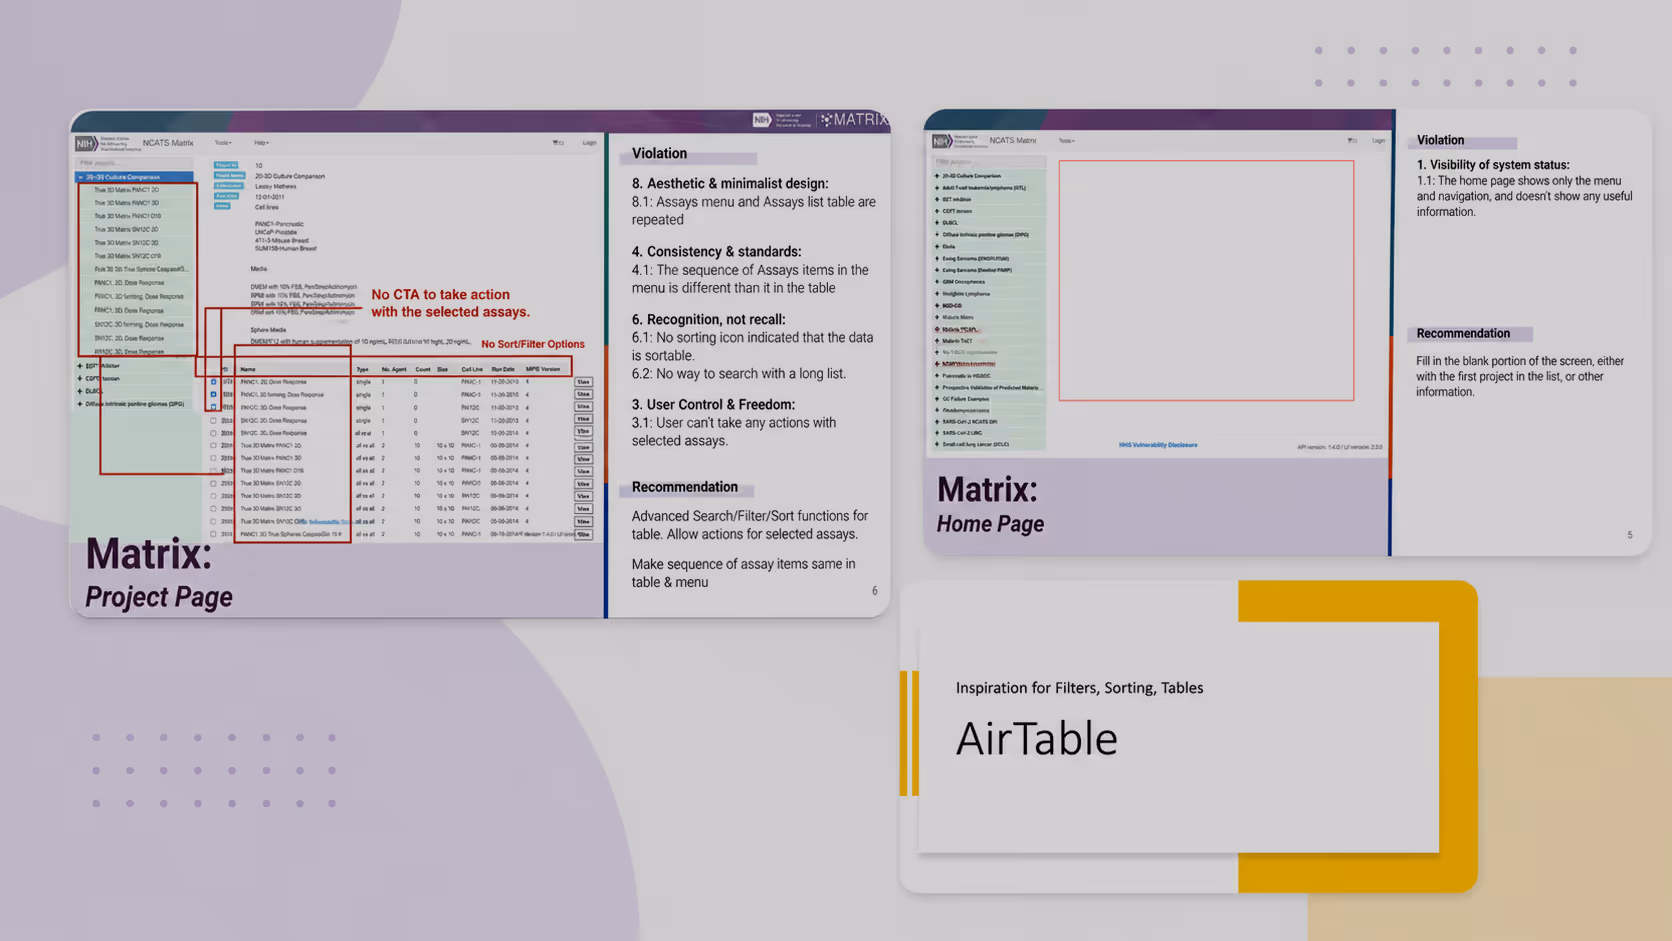The width and height of the screenshot is (1672, 941).
Task: Expand GBM Oncospheres project
Action: coord(937,282)
